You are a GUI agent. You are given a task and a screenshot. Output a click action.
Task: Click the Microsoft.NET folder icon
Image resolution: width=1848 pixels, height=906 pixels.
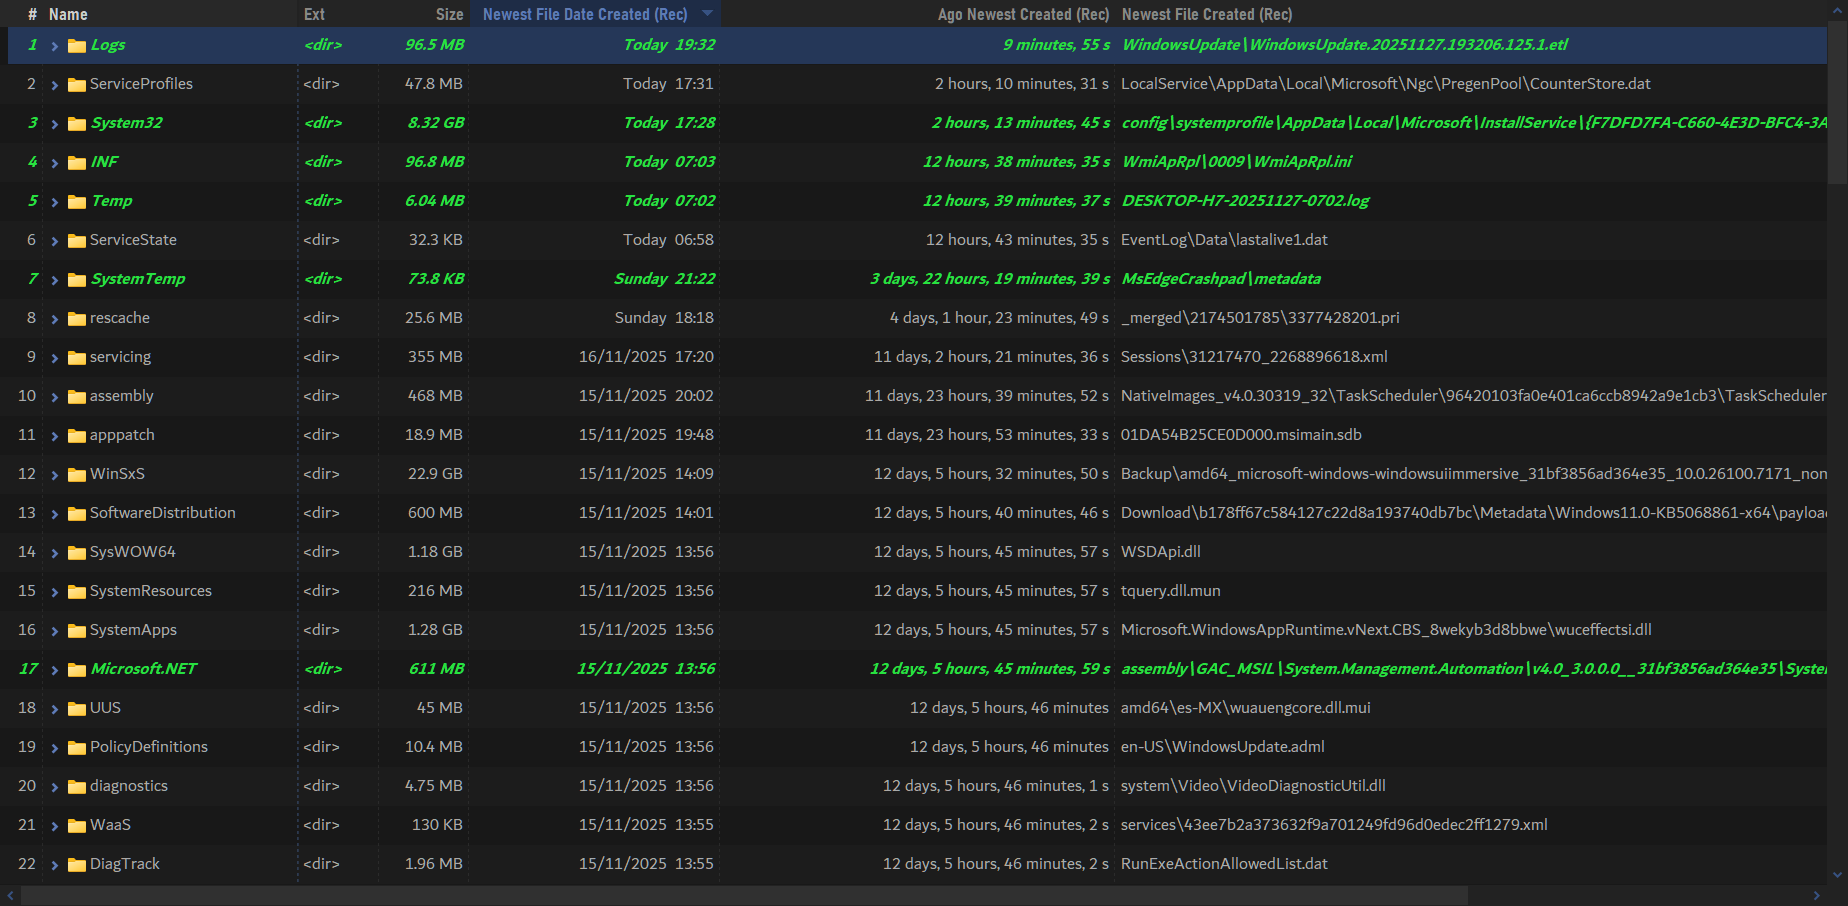(76, 670)
